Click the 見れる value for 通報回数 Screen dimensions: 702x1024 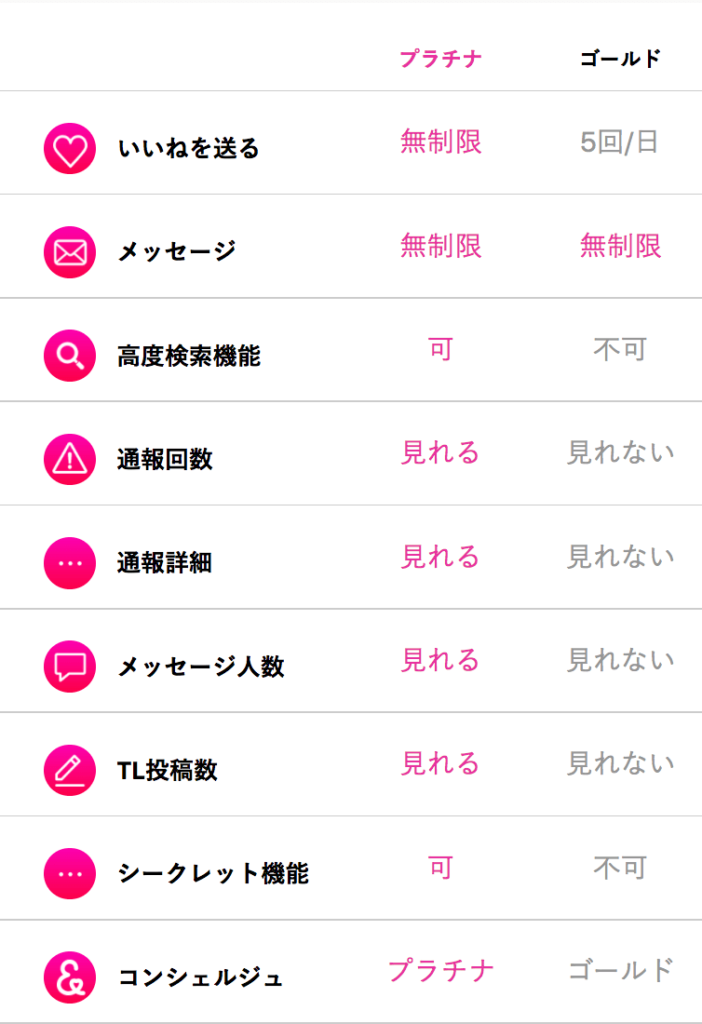point(441,453)
